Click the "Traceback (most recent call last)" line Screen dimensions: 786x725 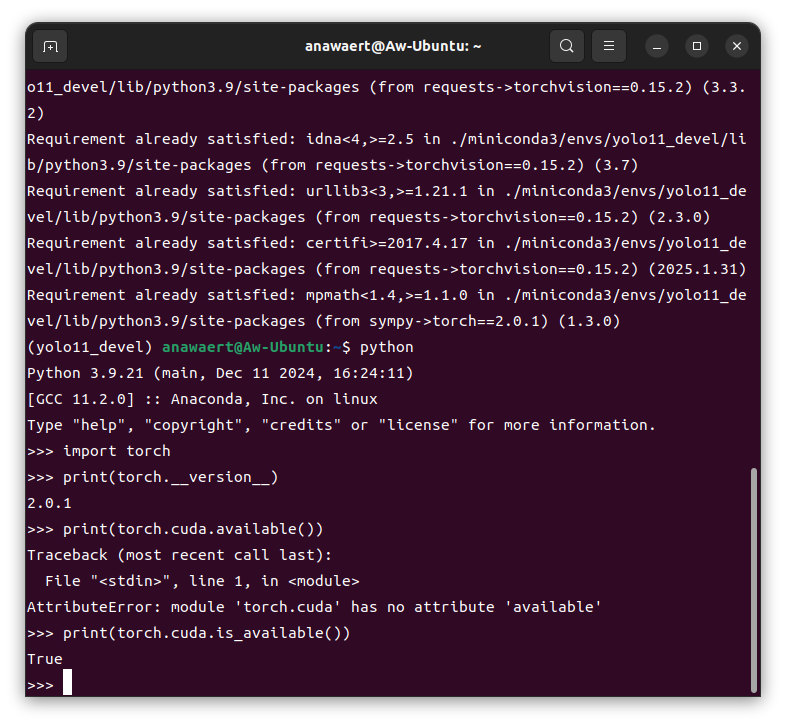point(179,555)
